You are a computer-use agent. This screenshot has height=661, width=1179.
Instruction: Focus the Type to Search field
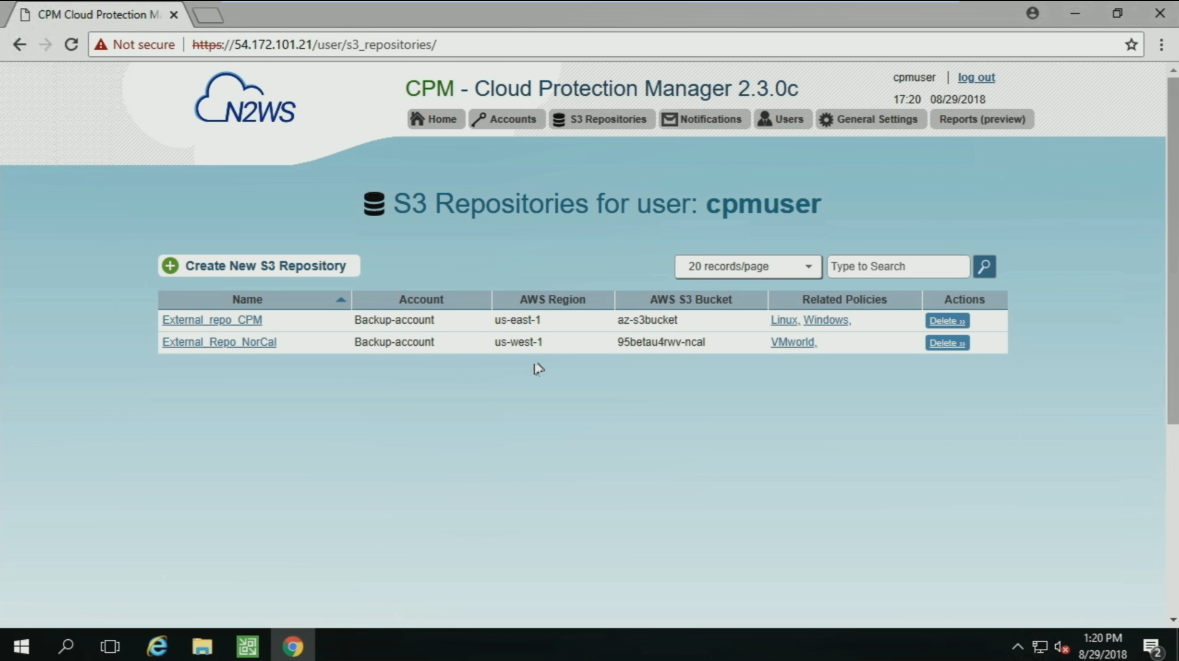click(x=898, y=266)
